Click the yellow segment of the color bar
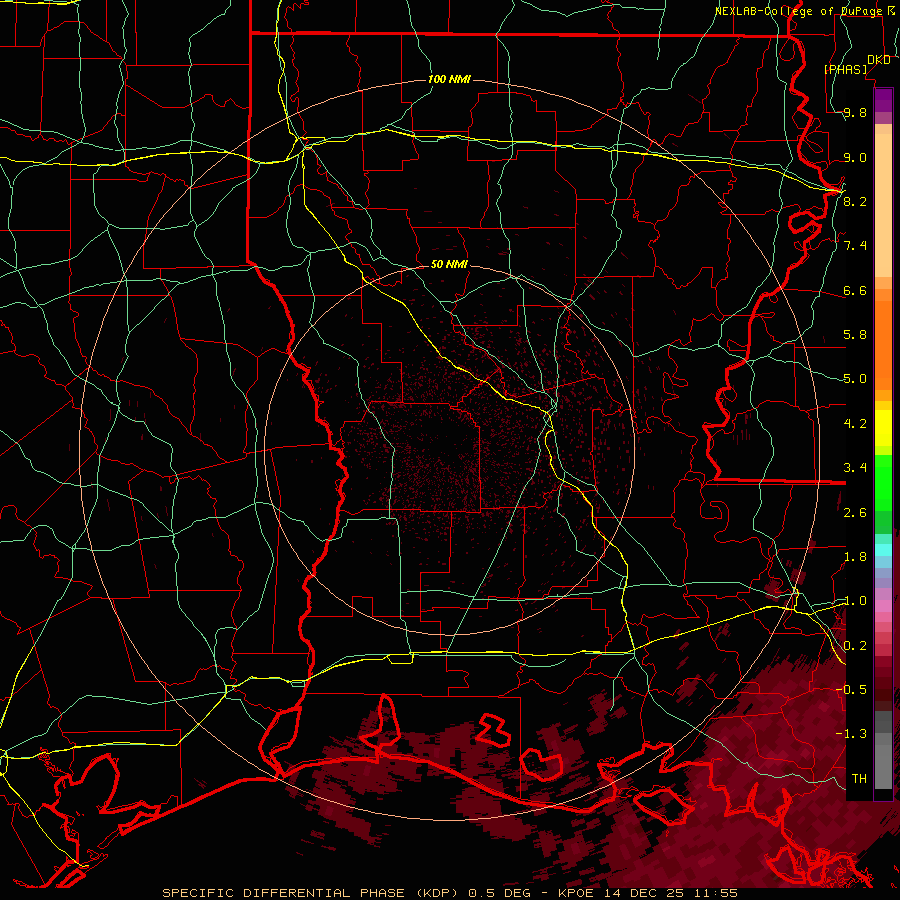This screenshot has height=900, width=900. tap(883, 428)
